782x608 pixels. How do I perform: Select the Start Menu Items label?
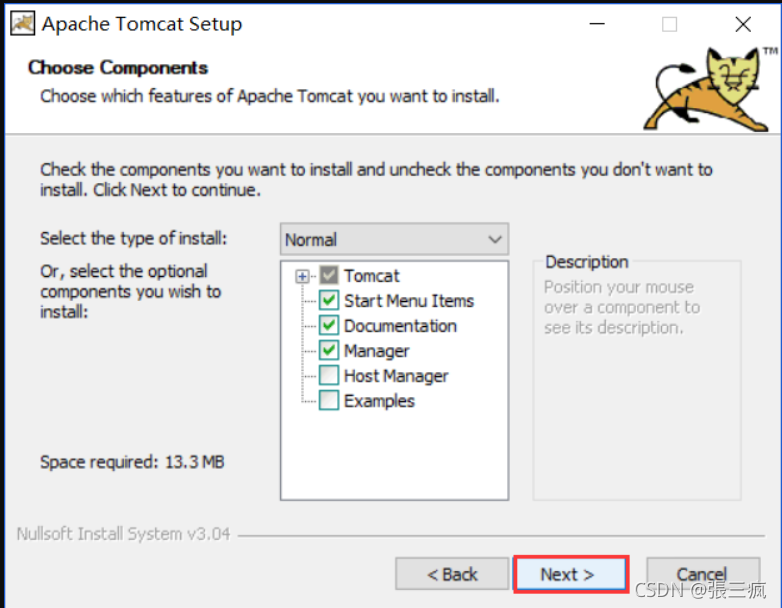[x=409, y=301]
